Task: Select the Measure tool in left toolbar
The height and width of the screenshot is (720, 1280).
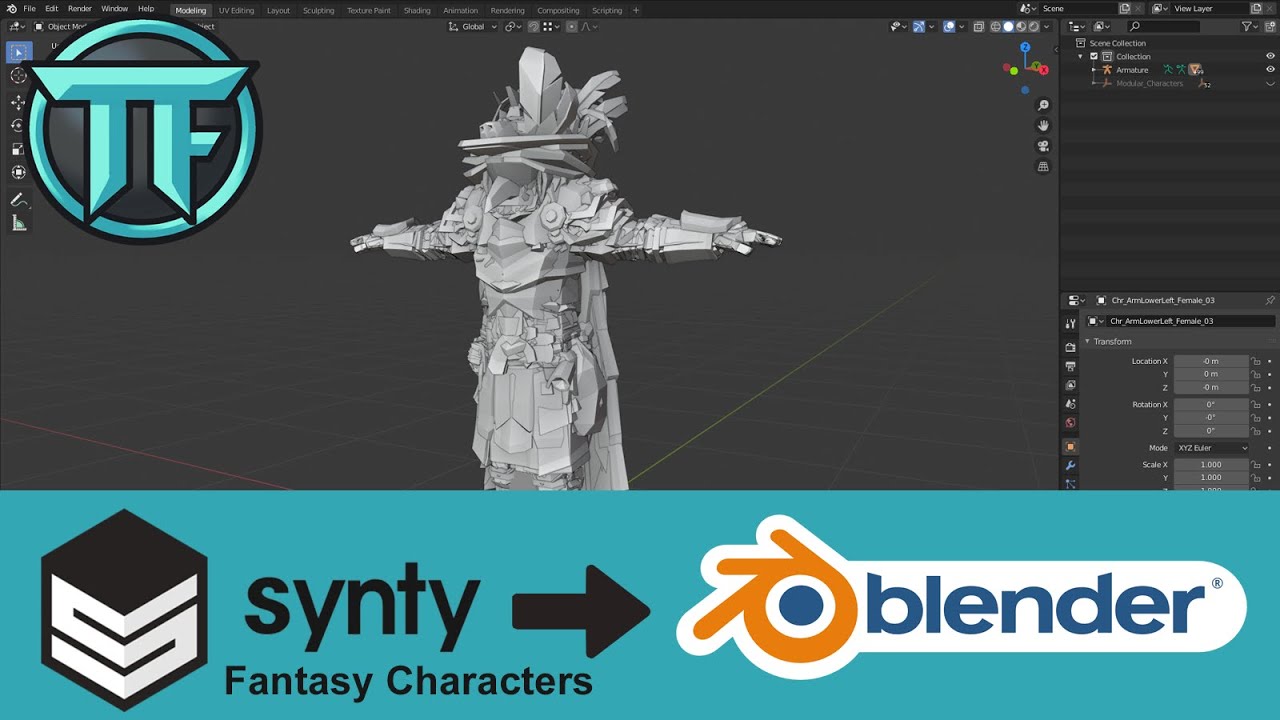Action: click(x=18, y=223)
